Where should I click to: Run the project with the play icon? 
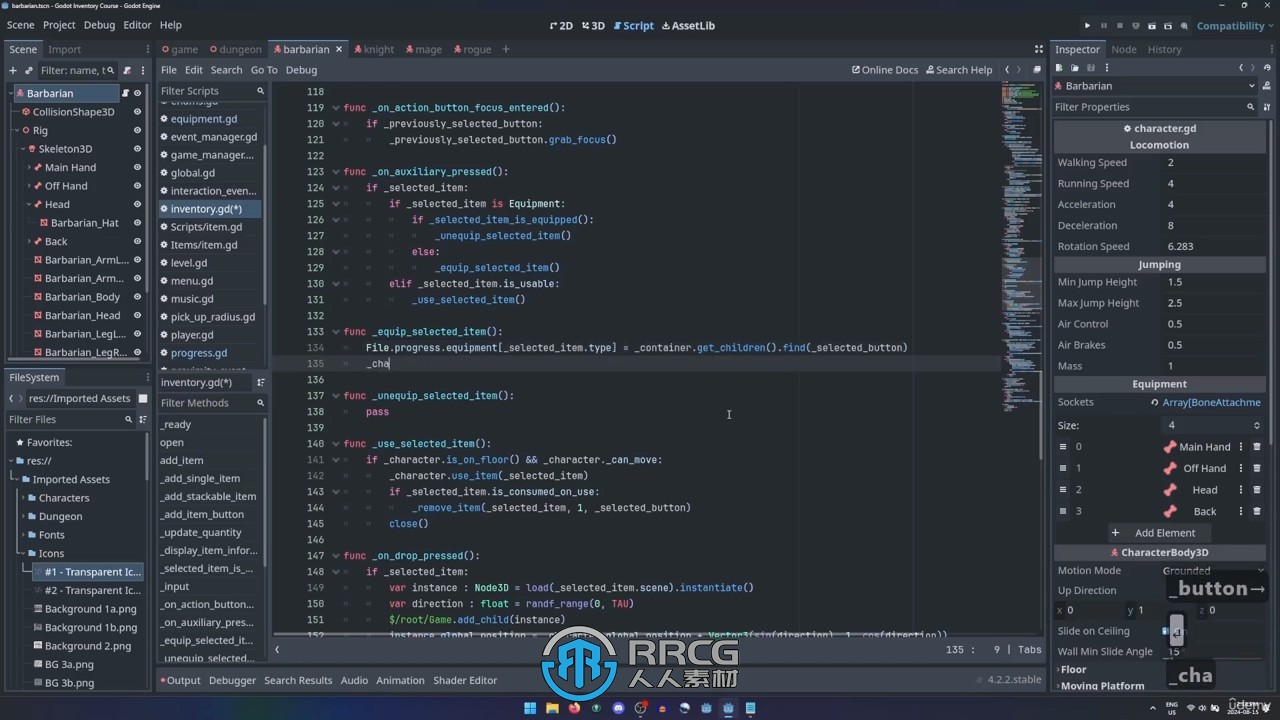[x=1088, y=26]
